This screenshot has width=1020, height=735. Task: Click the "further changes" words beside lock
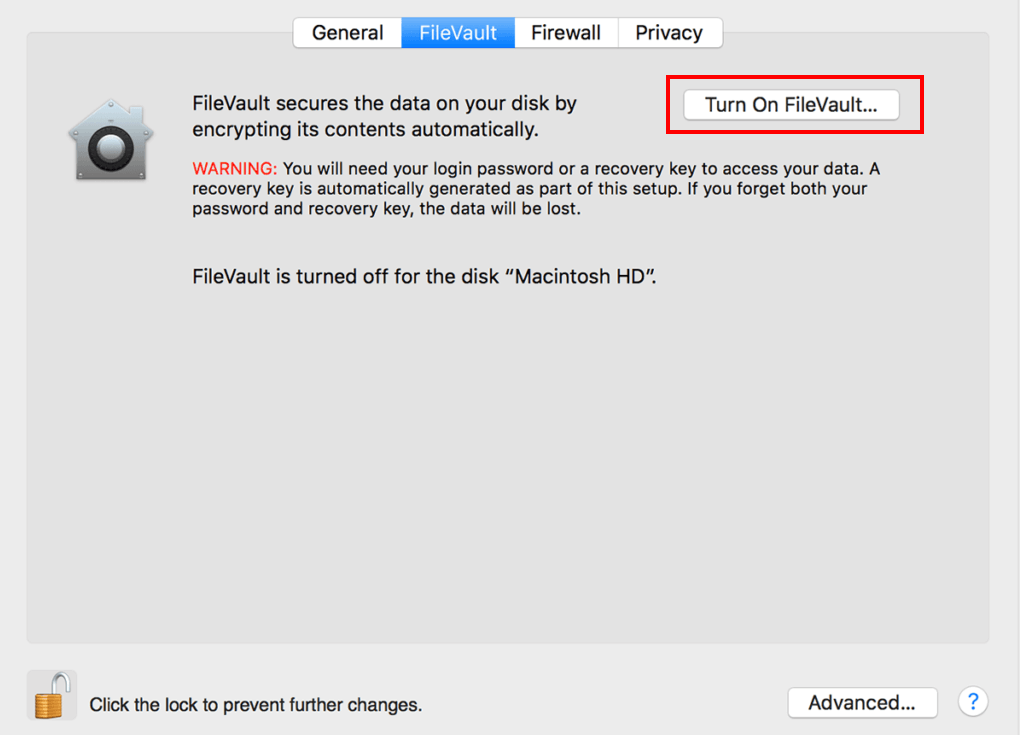point(367,705)
